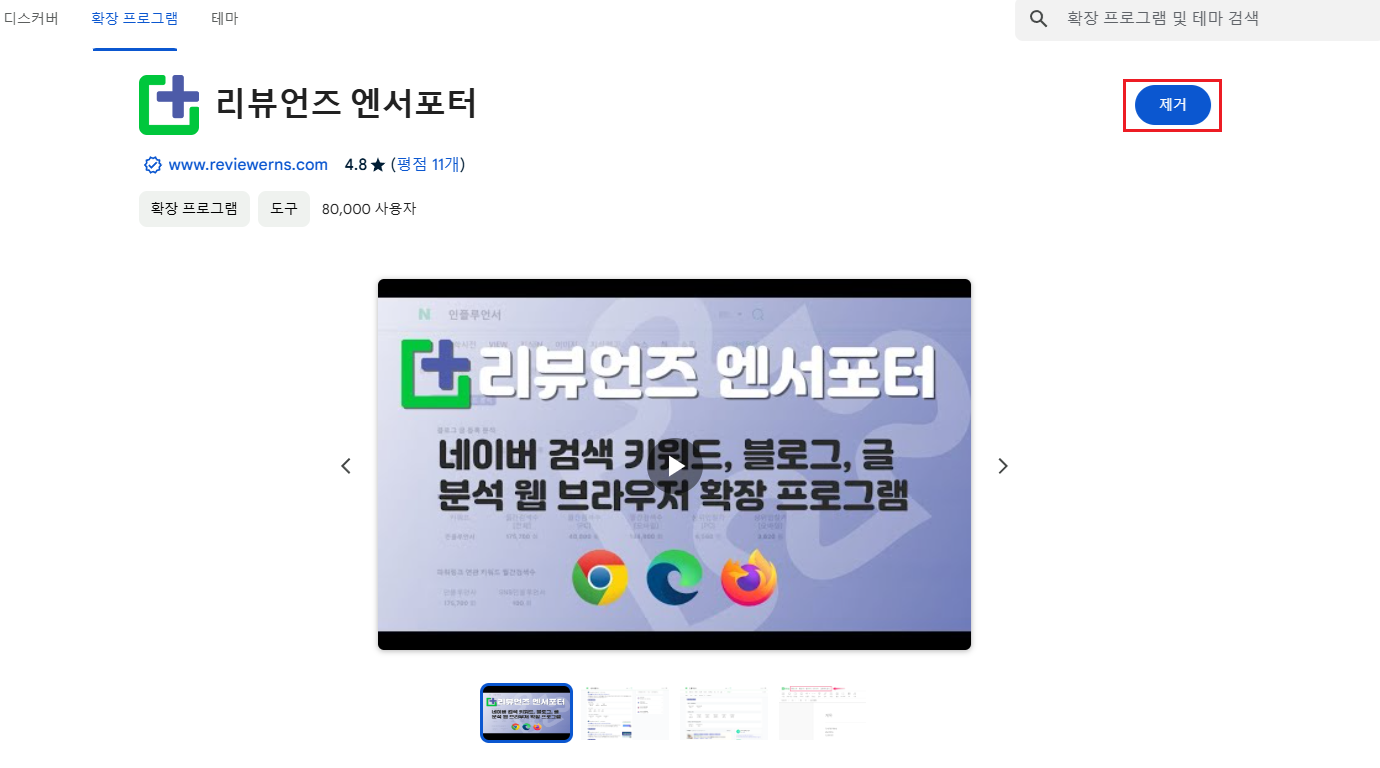The image size is (1380, 768).
Task: Click the rating star icon
Action: tap(378, 165)
